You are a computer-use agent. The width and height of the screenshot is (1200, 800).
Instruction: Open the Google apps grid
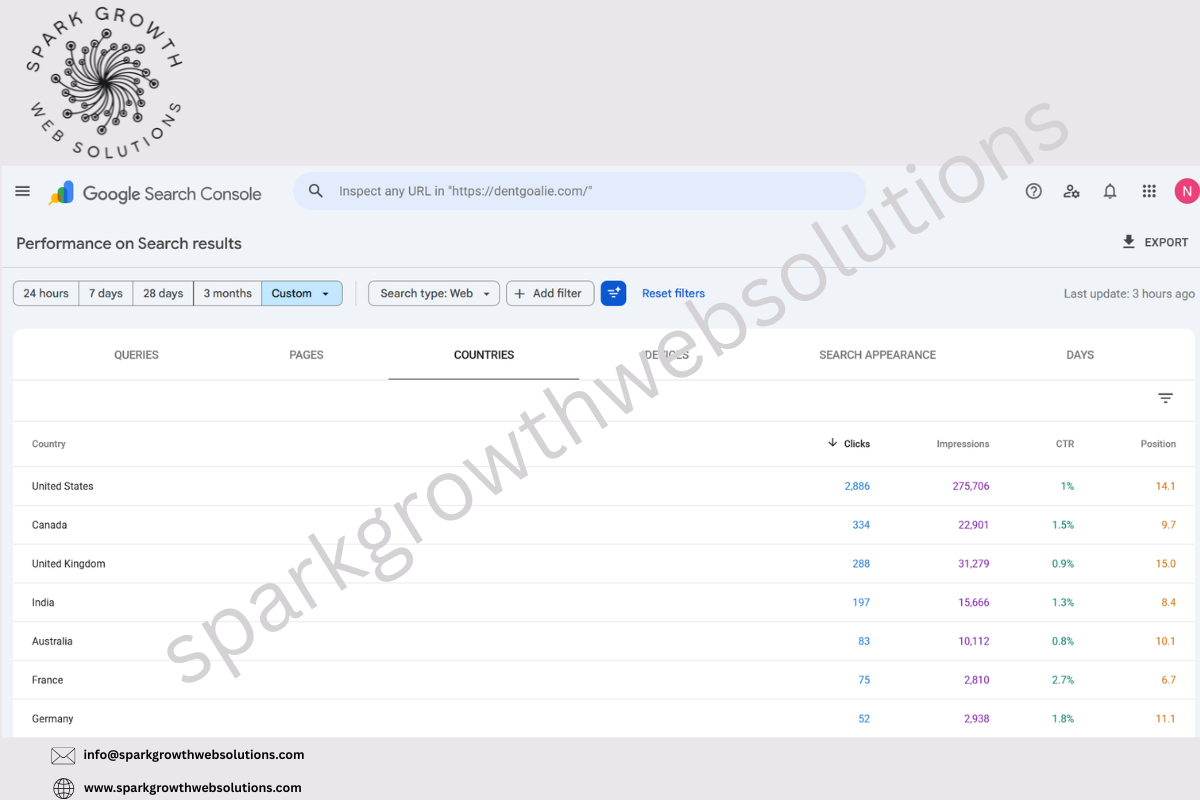coord(1149,191)
